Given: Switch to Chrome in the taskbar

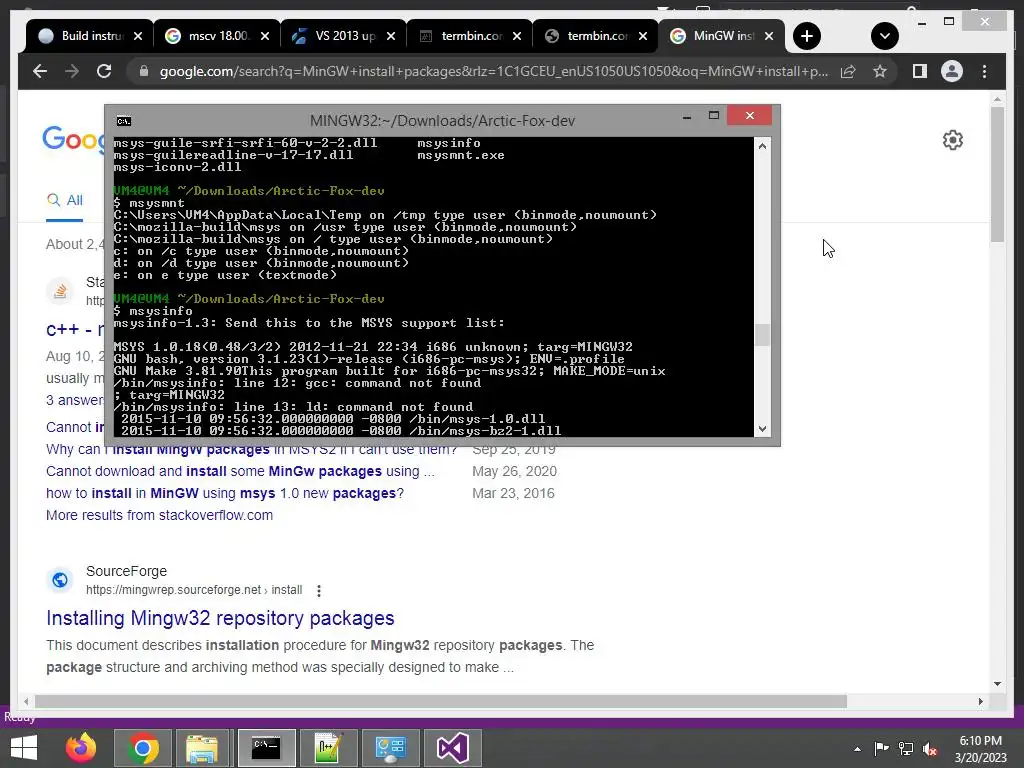Looking at the screenshot, I should [x=143, y=748].
